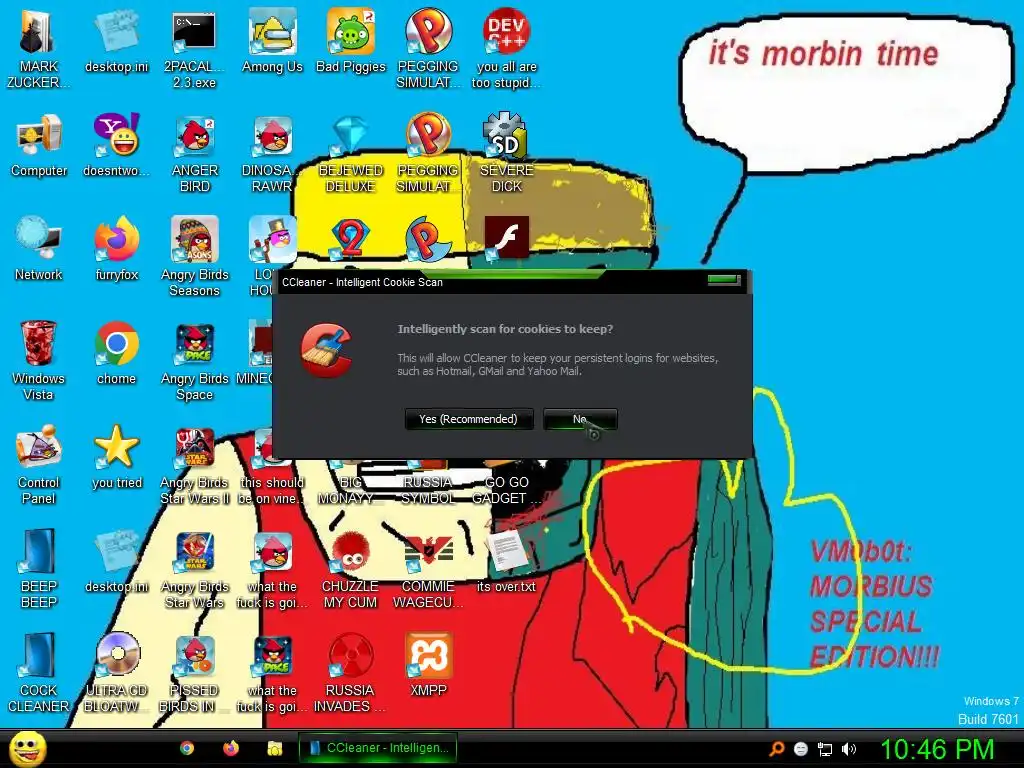Select the ULTRA CD BLOATW... disc icon
Viewport: 1024px width, 768px height.
(116, 673)
